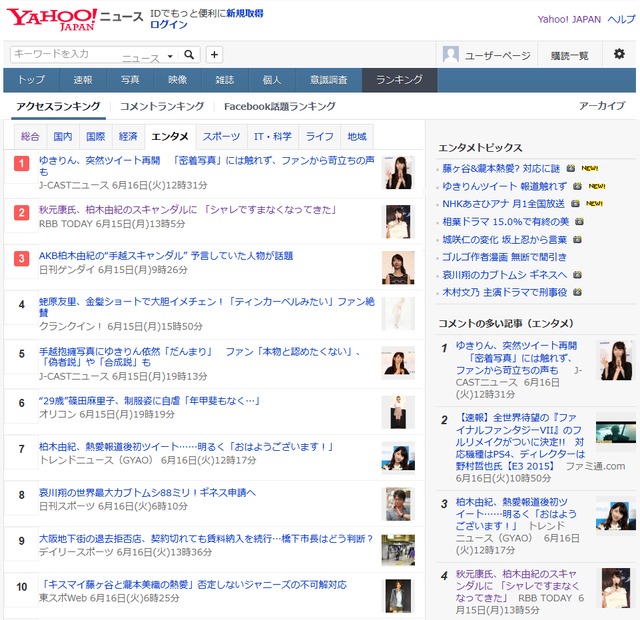
Task: Select the 映像 navigation tab
Action: coord(178,80)
